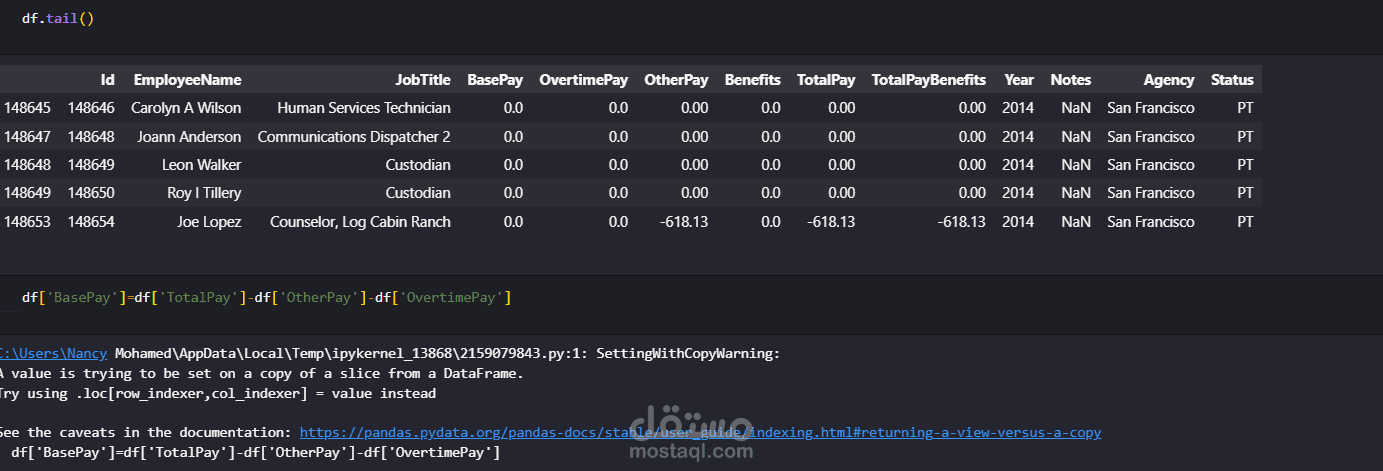The width and height of the screenshot is (1383, 471).
Task: Open the pandas documentation link
Action: pos(700,432)
